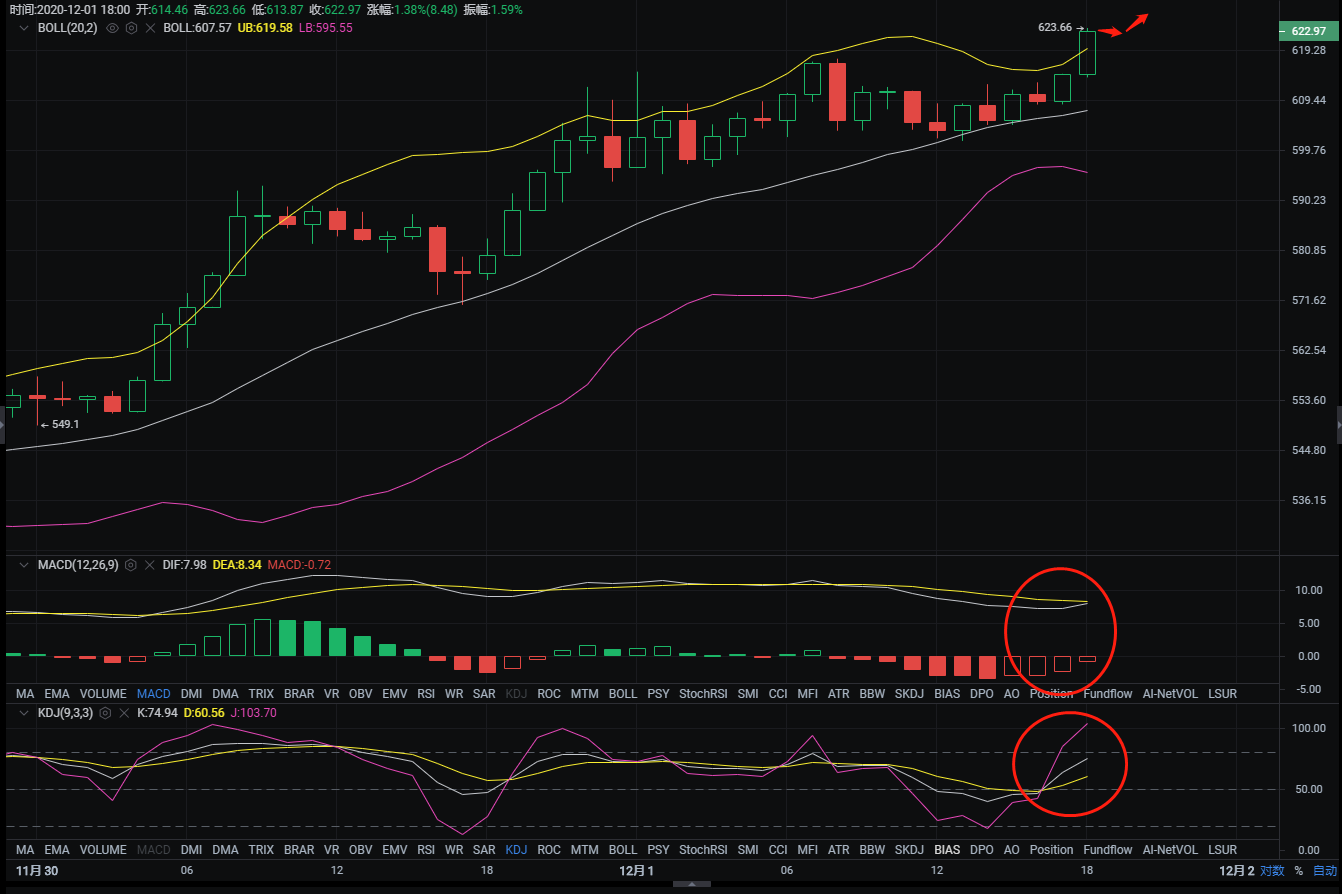Select BBW in bottom row under KDJ chart

coord(872,850)
